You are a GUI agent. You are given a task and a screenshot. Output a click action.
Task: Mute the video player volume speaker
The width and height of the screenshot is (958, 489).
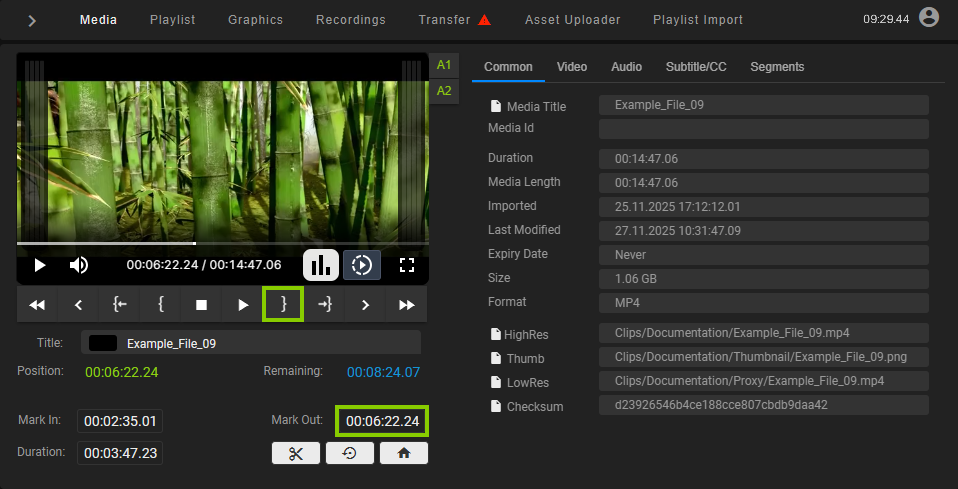[x=79, y=265]
